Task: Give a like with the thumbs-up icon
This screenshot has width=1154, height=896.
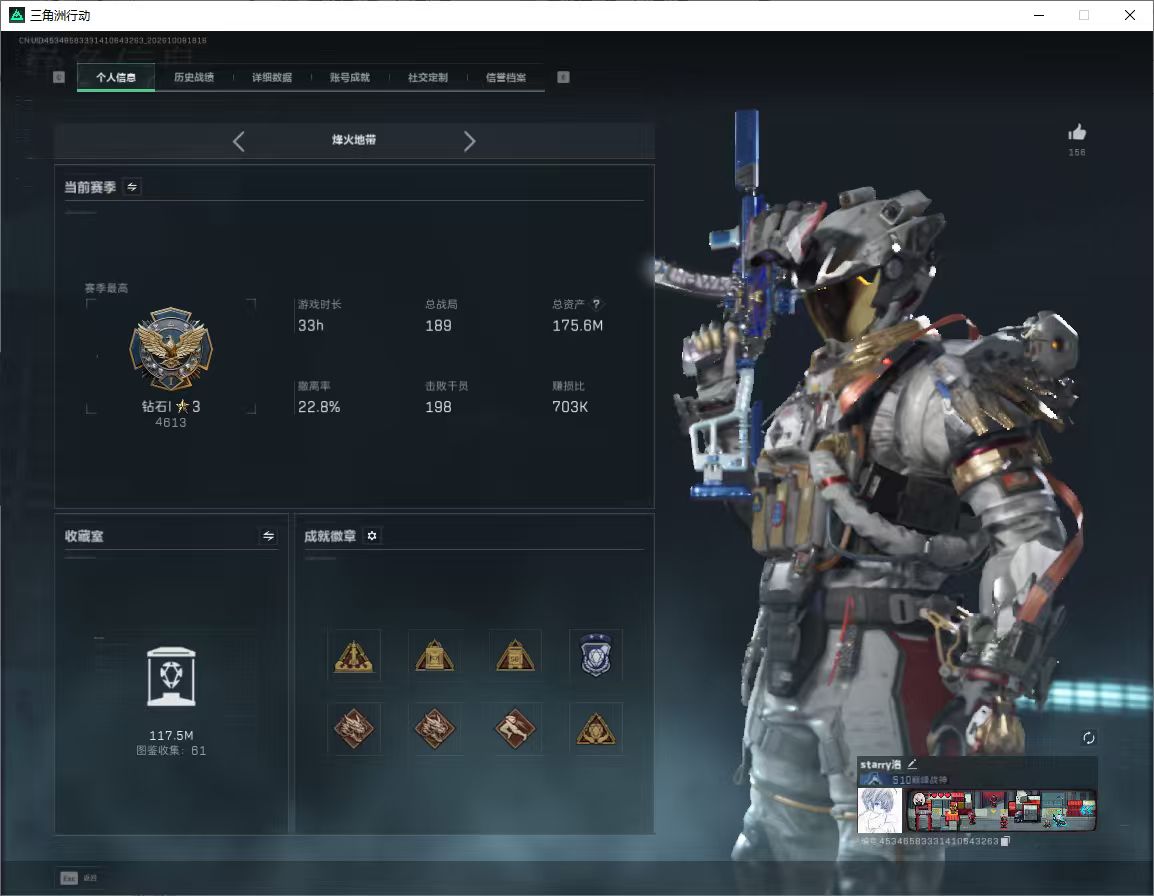Action: [x=1077, y=133]
